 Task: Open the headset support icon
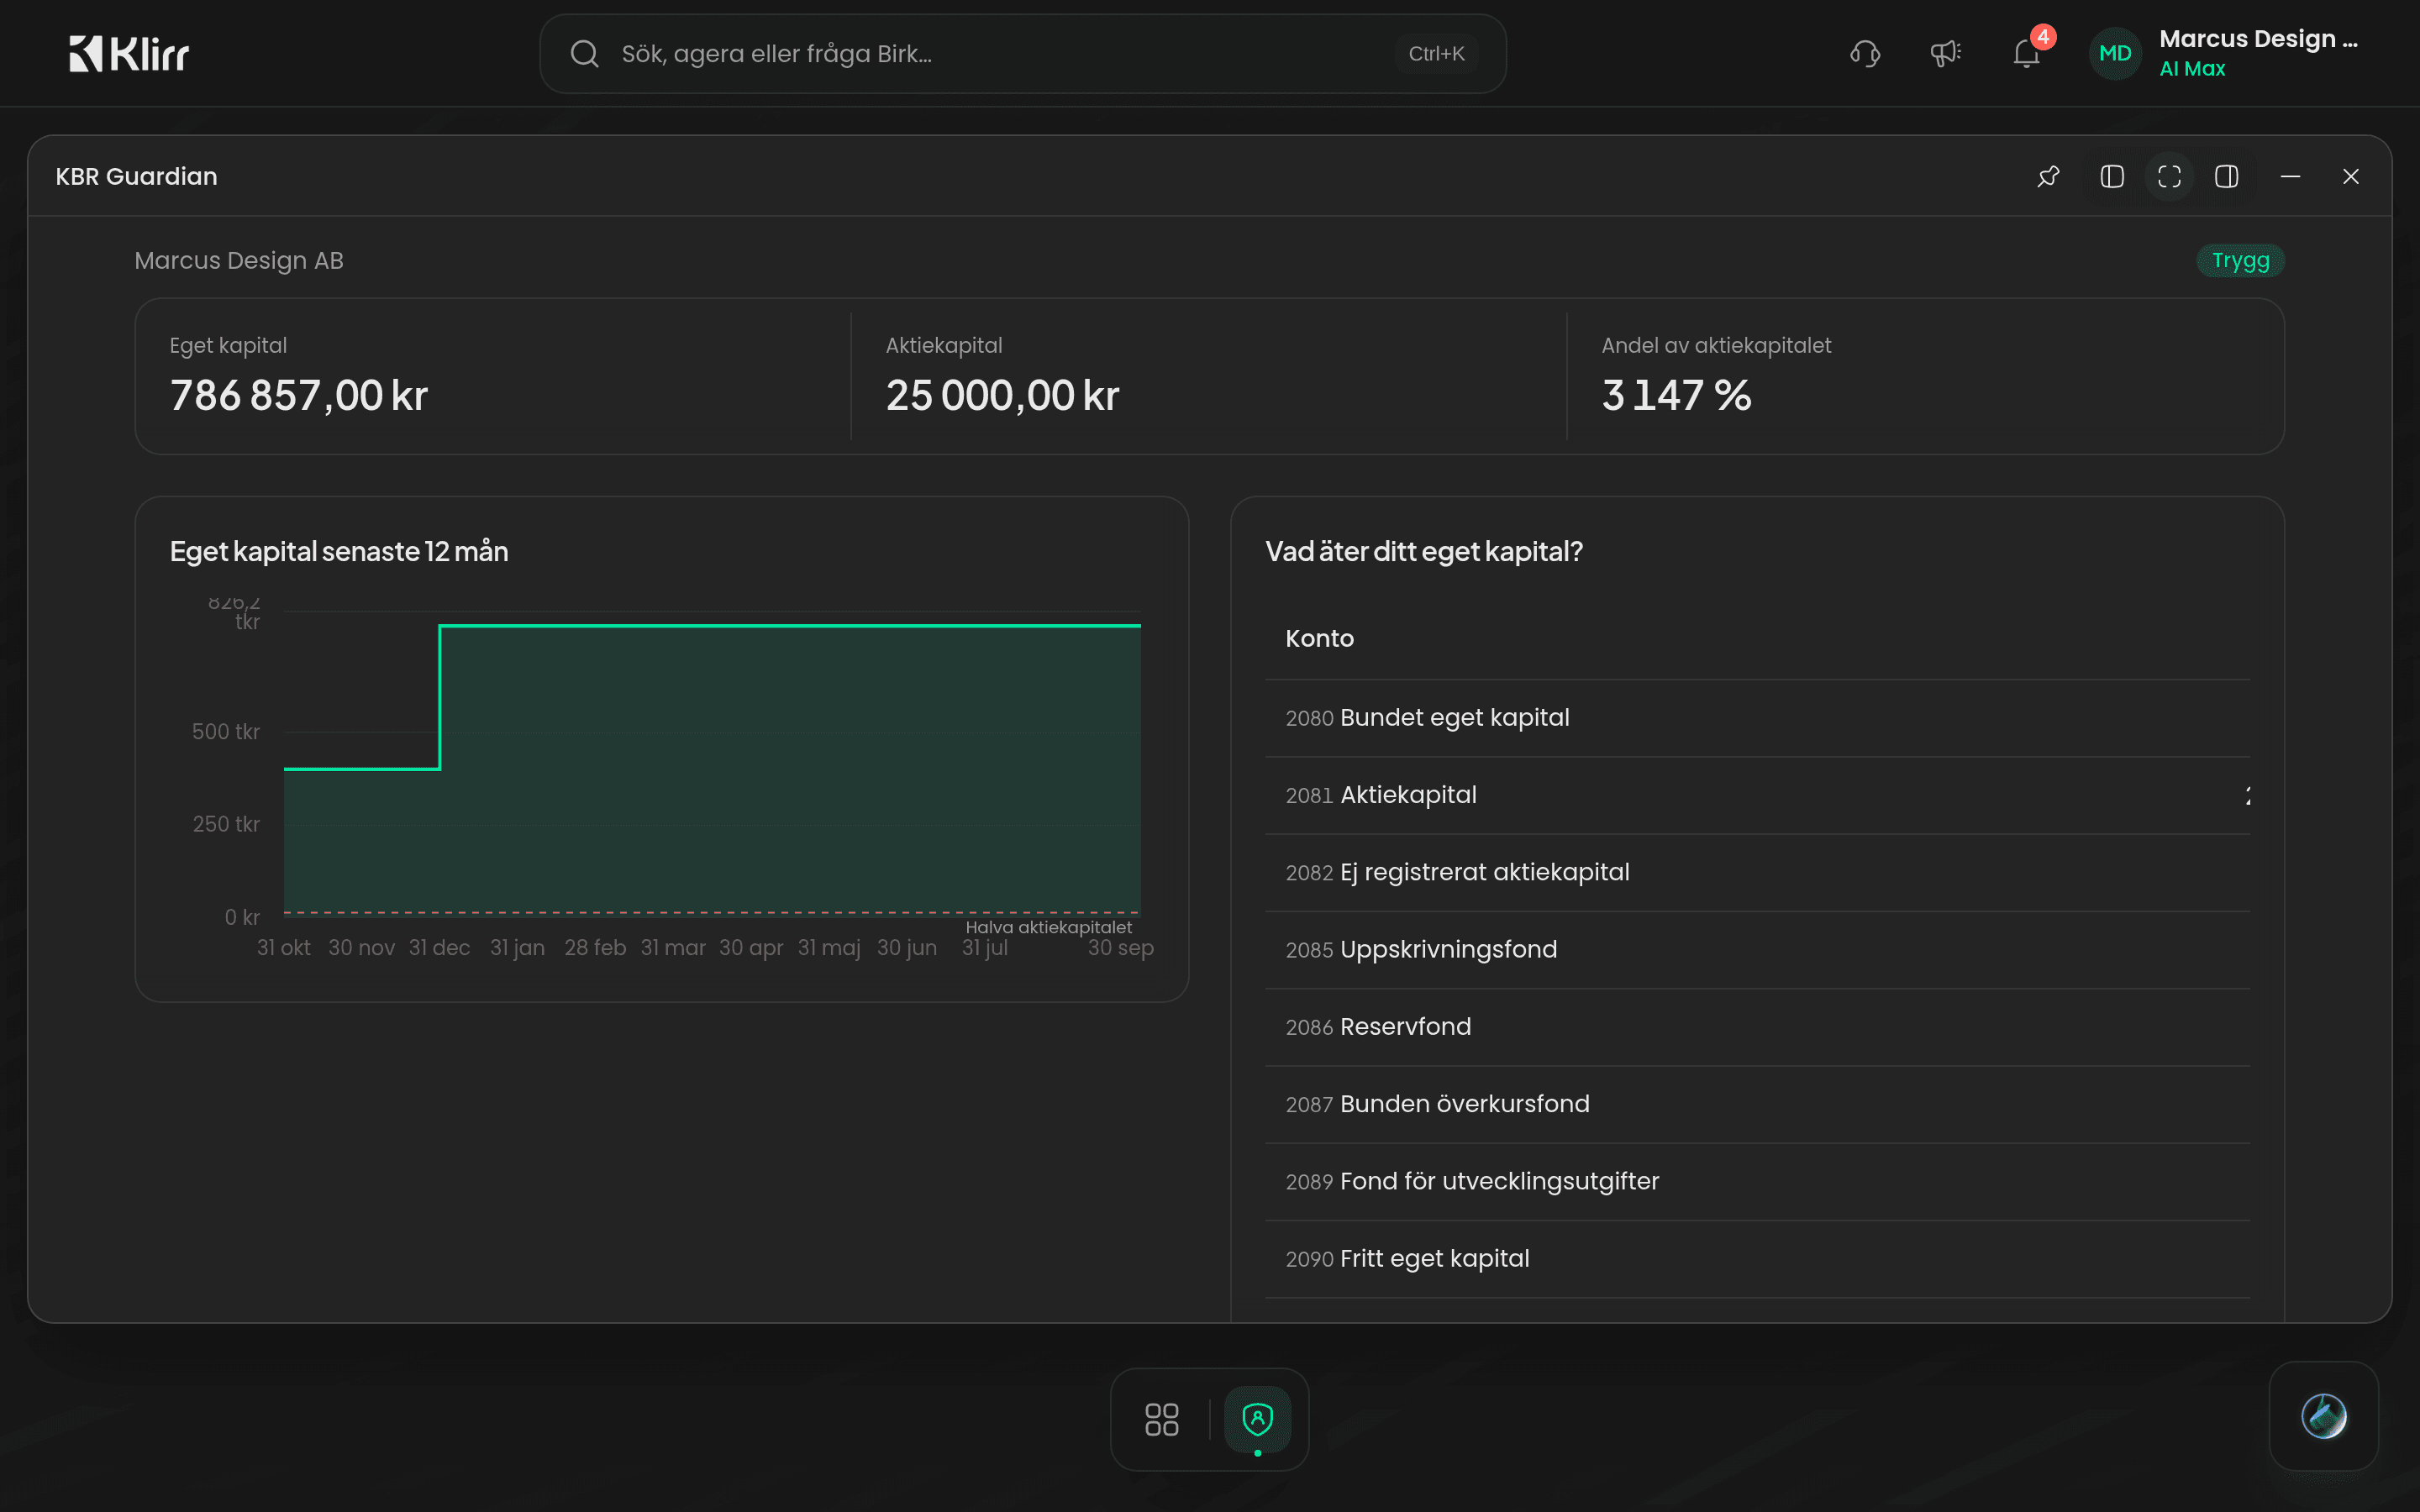pyautogui.click(x=1865, y=53)
